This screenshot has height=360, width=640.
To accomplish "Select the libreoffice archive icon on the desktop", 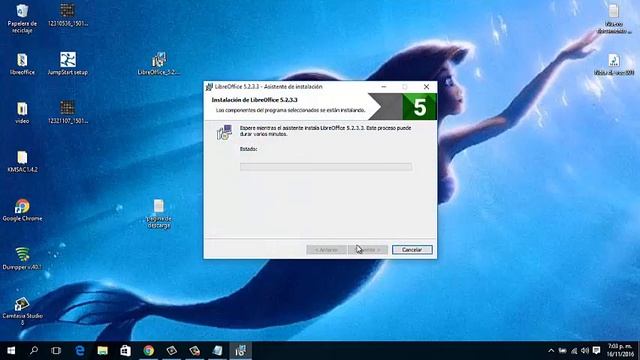I will tap(22, 64).
